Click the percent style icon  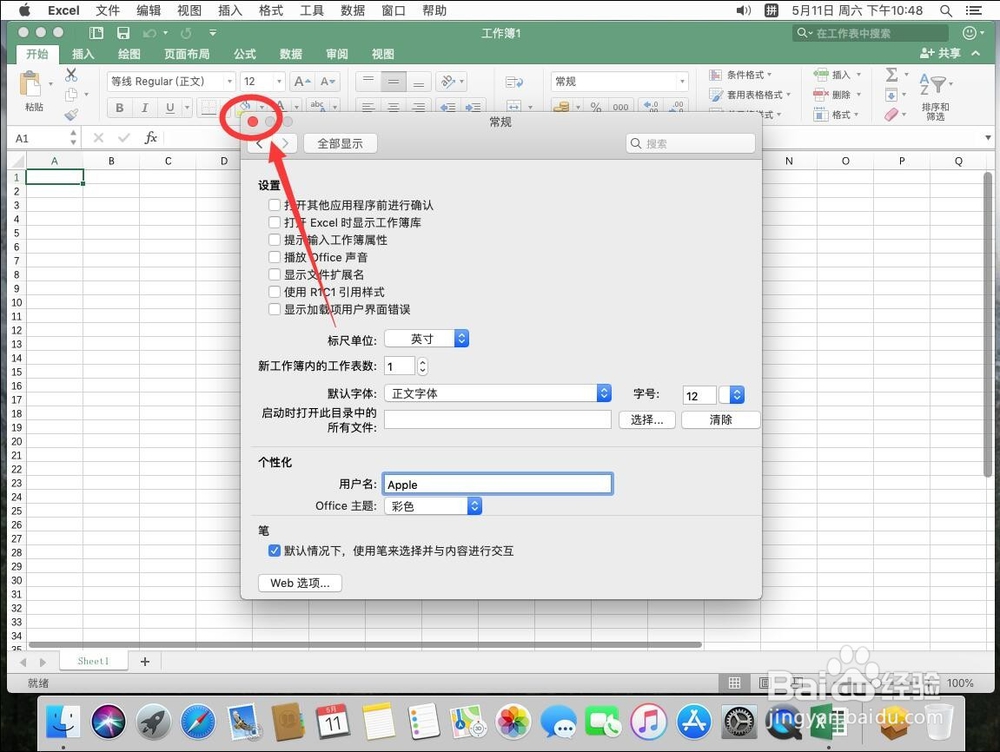596,107
